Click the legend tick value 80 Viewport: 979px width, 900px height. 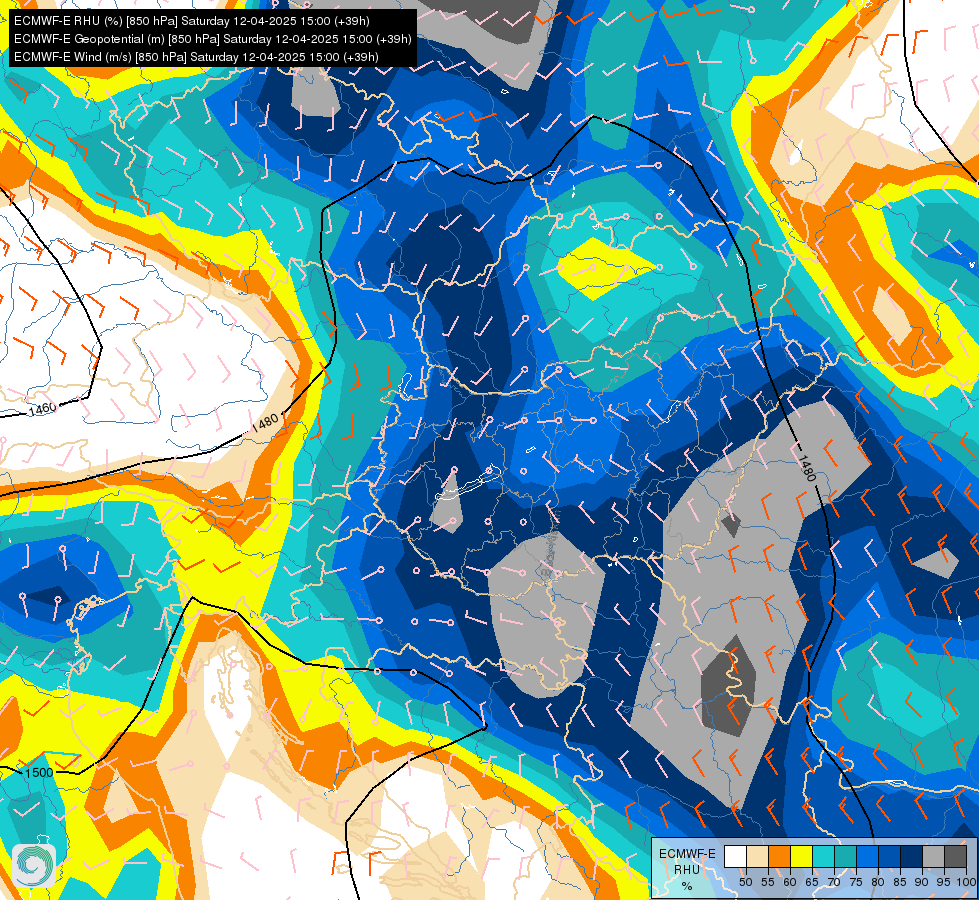(x=878, y=882)
